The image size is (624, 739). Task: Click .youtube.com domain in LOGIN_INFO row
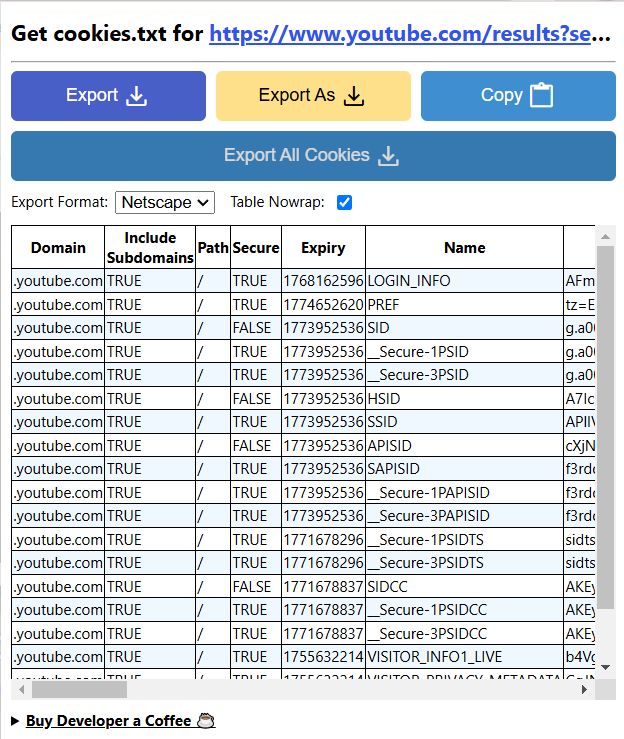pyautogui.click(x=58, y=281)
